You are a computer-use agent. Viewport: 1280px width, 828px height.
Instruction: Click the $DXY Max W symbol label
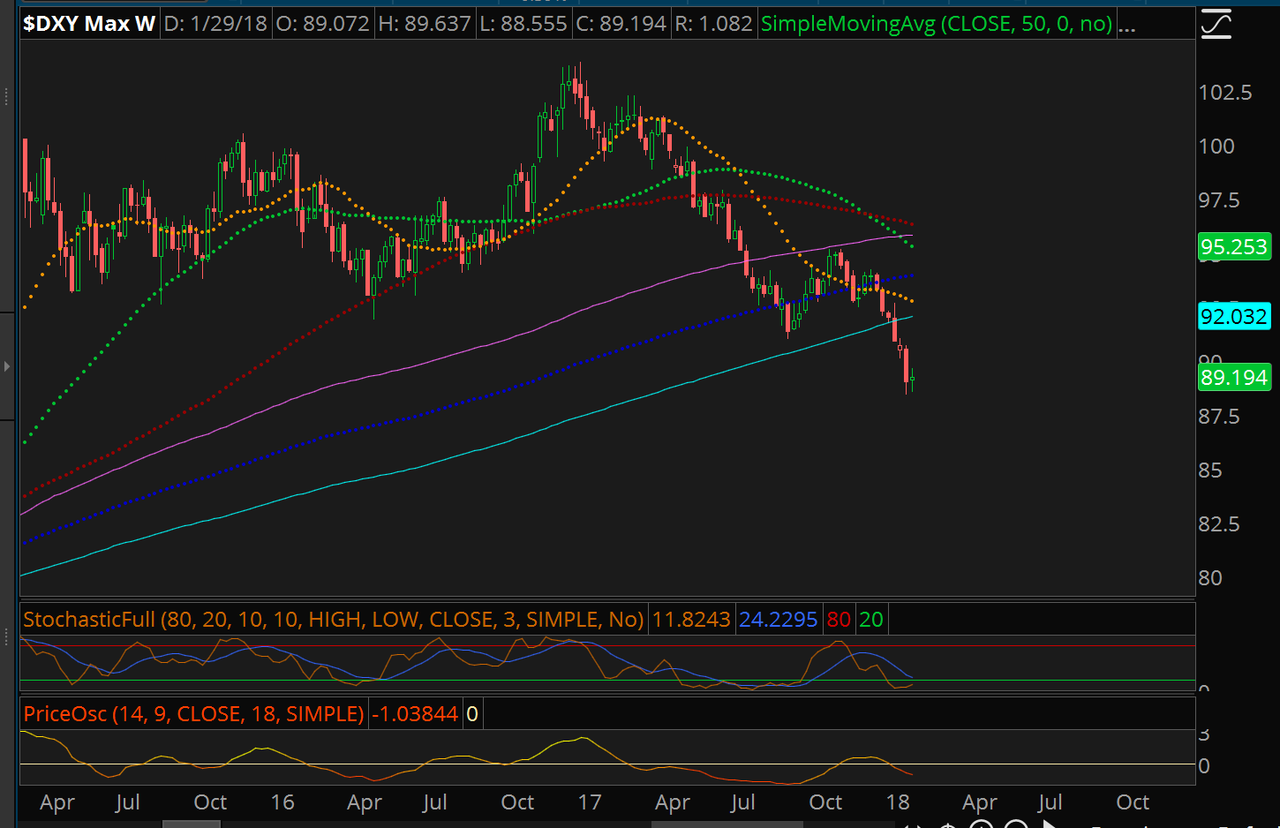(89, 23)
